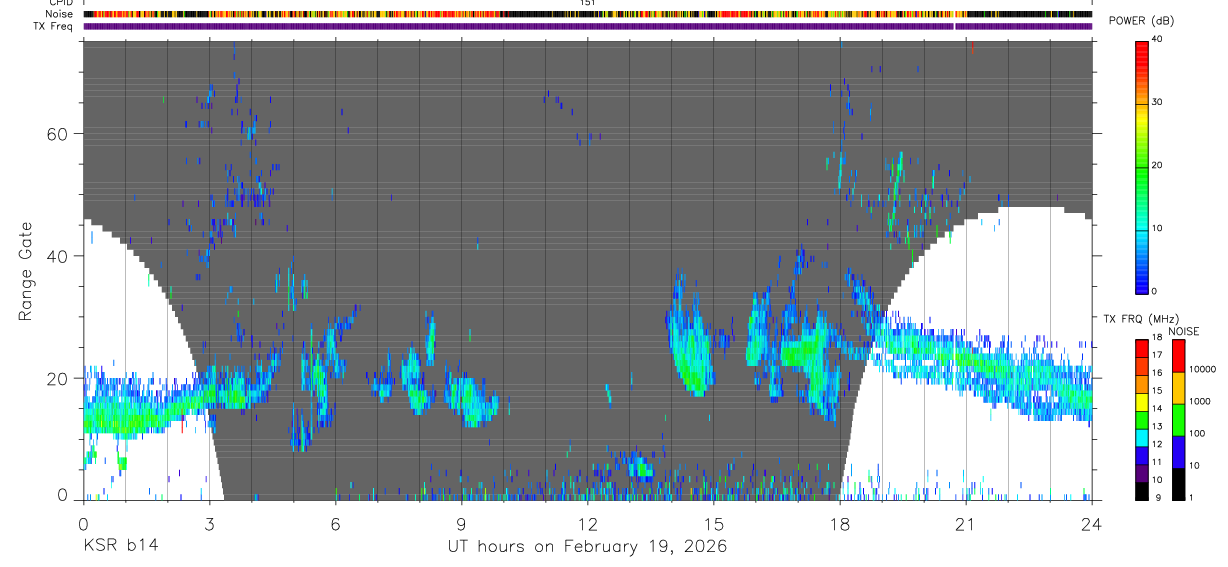Click the multicolored Noise strip above the plot
This screenshot has height=567, width=1228.
pyautogui.click(x=587, y=14)
